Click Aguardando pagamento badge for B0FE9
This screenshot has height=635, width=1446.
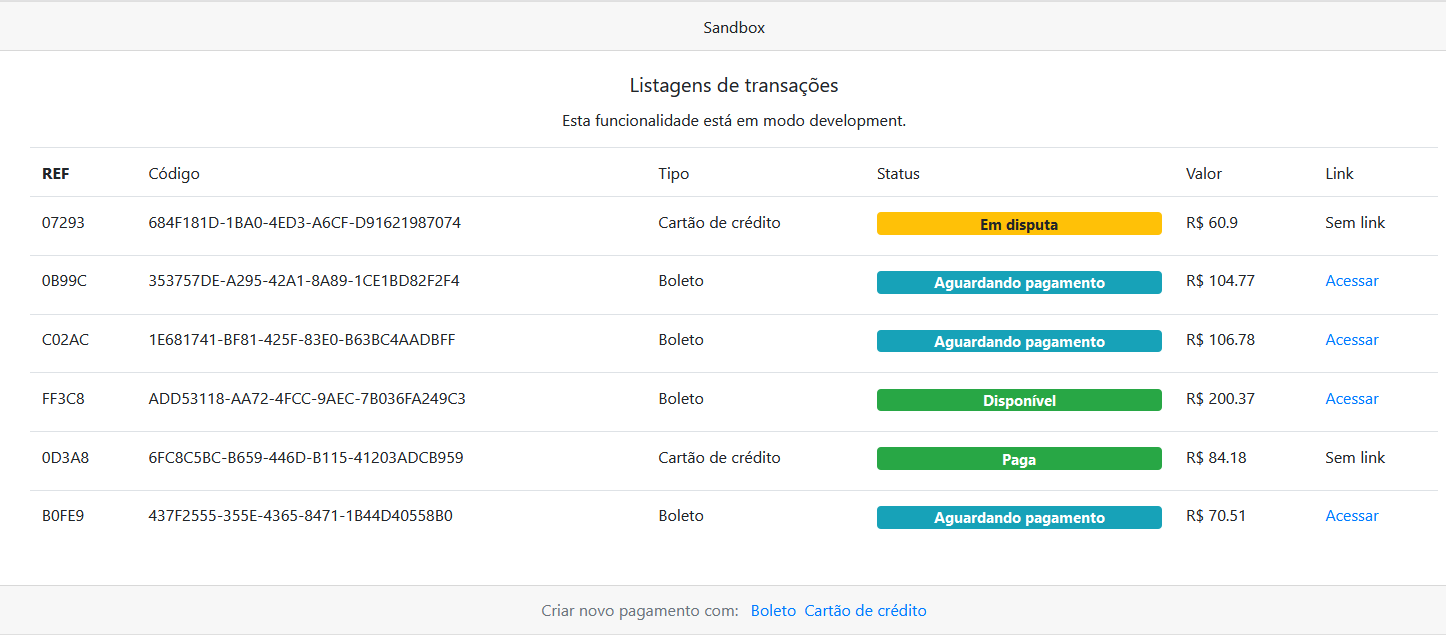1019,518
